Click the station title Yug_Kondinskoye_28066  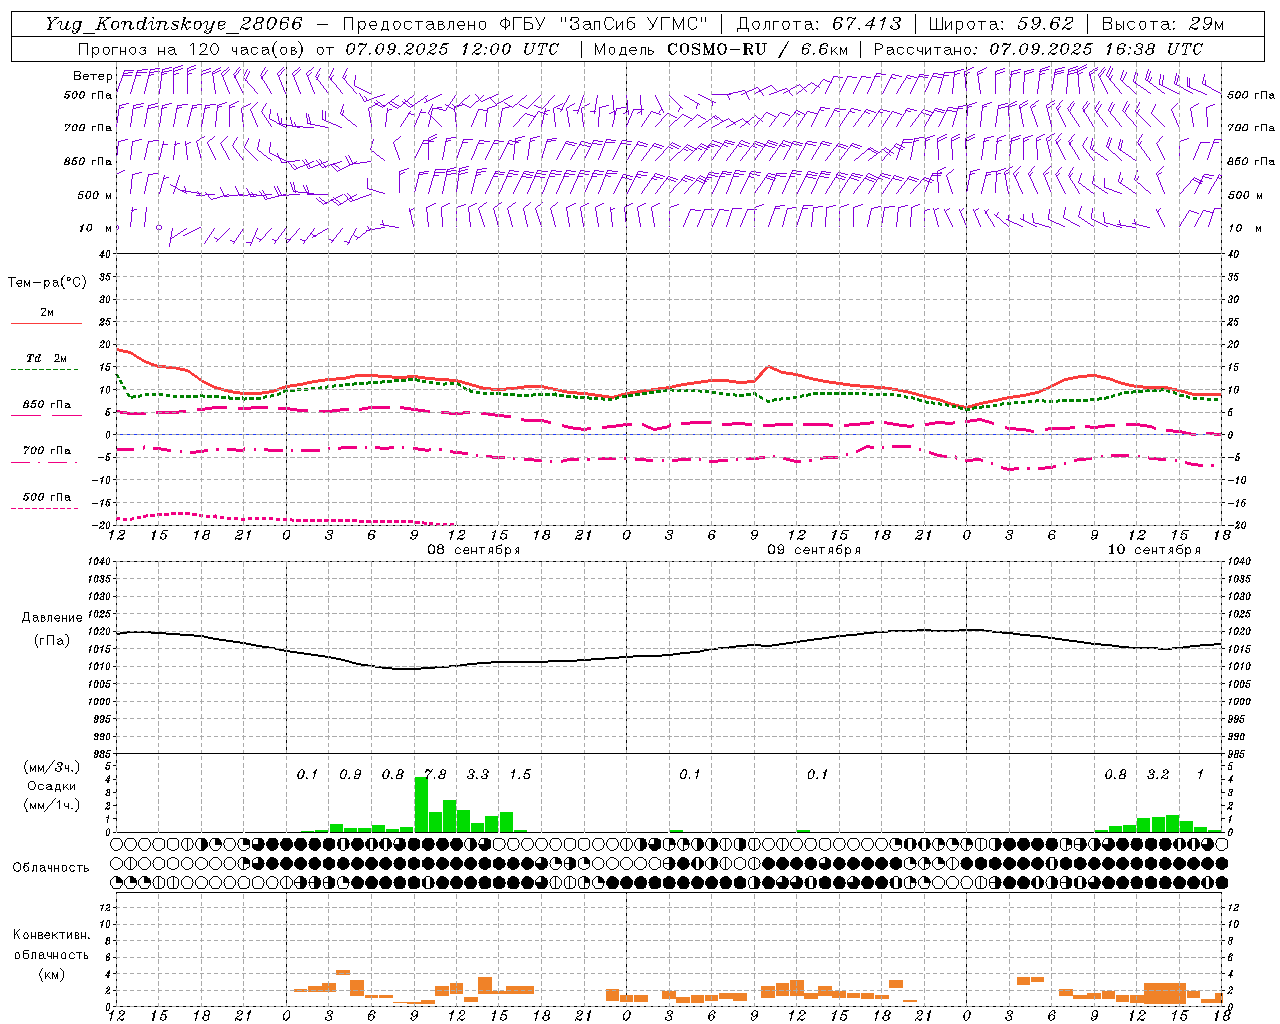(174, 24)
